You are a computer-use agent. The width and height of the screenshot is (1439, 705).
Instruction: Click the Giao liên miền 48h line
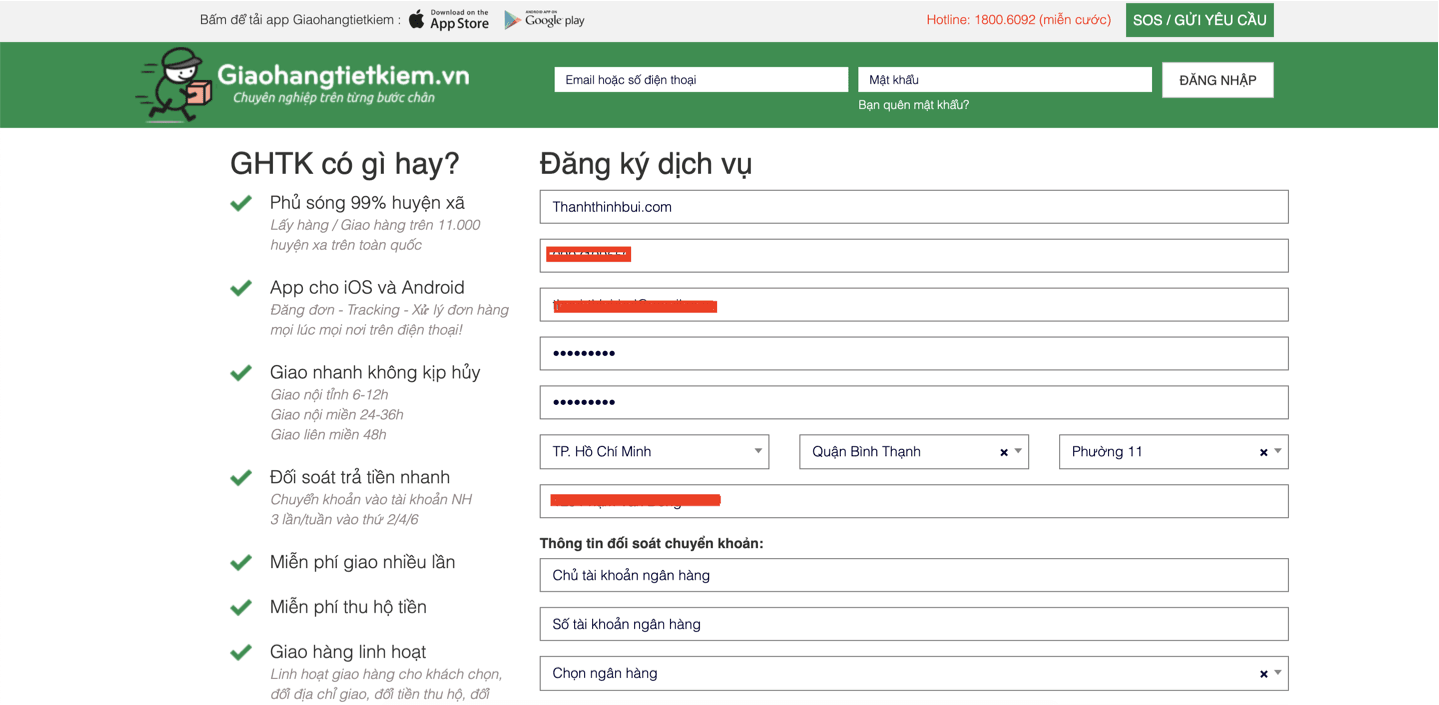pyautogui.click(x=328, y=435)
